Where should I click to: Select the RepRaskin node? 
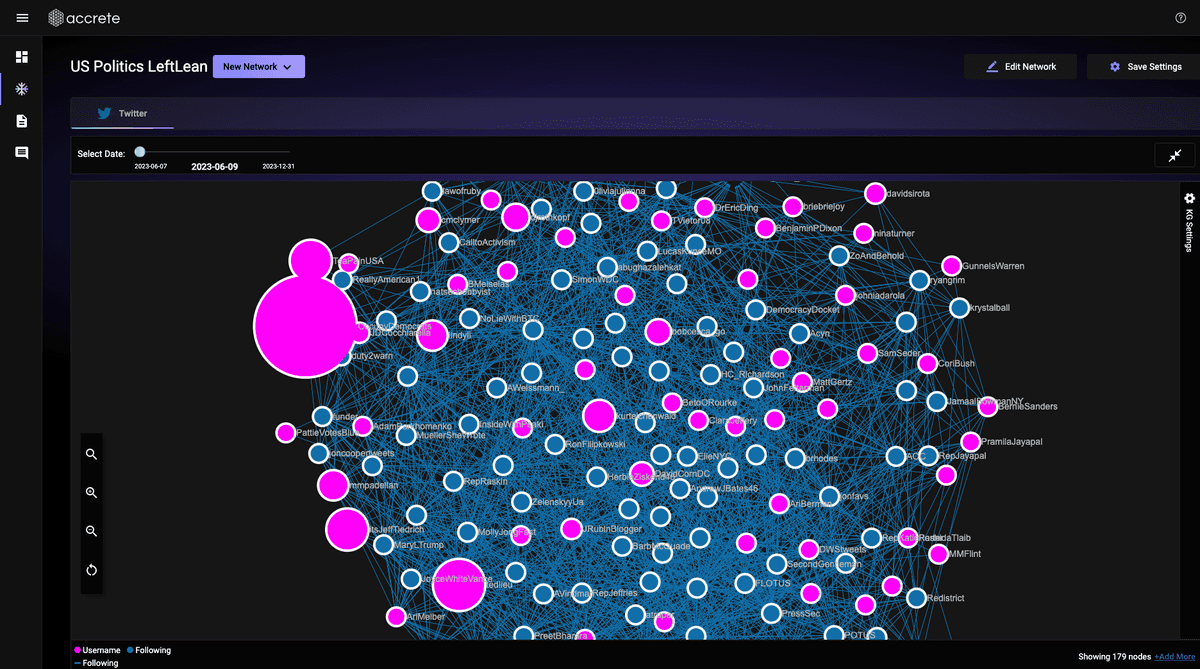452,481
